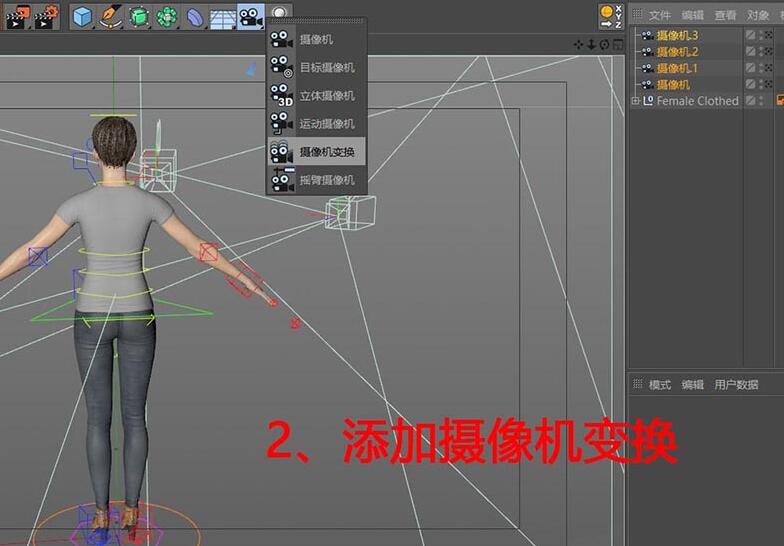Click the viewport dolly camera arrow icon
The image size is (784, 546).
point(591,45)
